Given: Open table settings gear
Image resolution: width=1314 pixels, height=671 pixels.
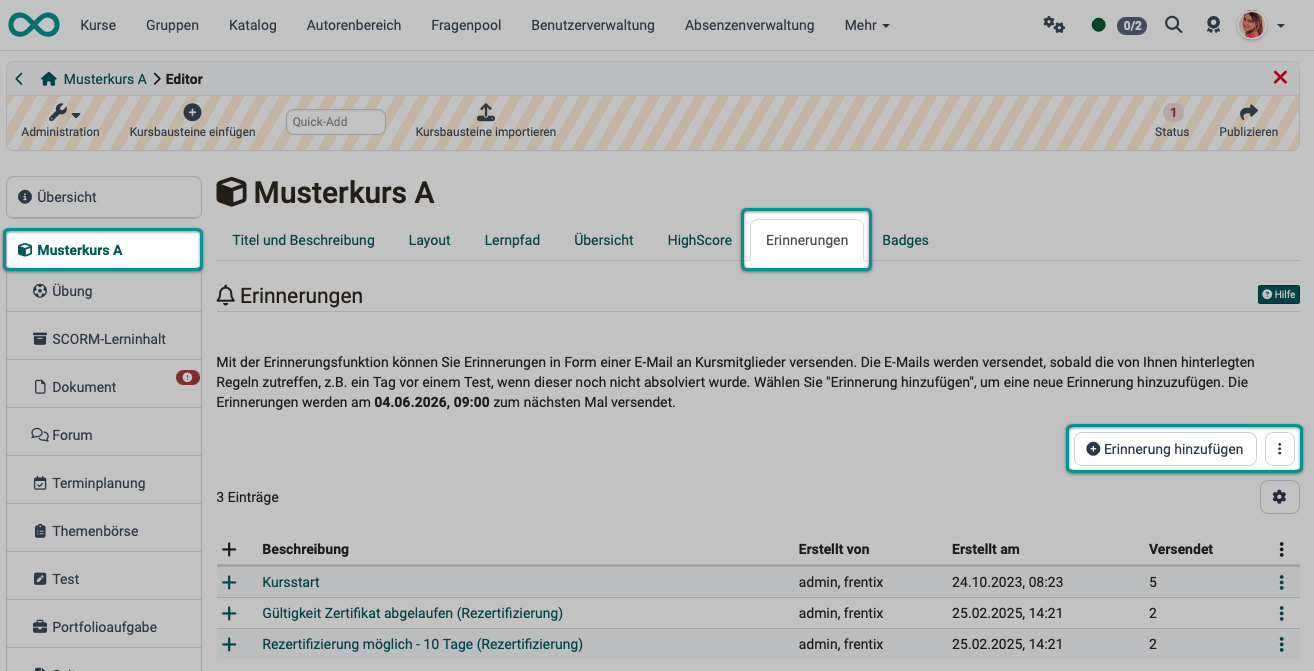Looking at the screenshot, I should 1280,497.
